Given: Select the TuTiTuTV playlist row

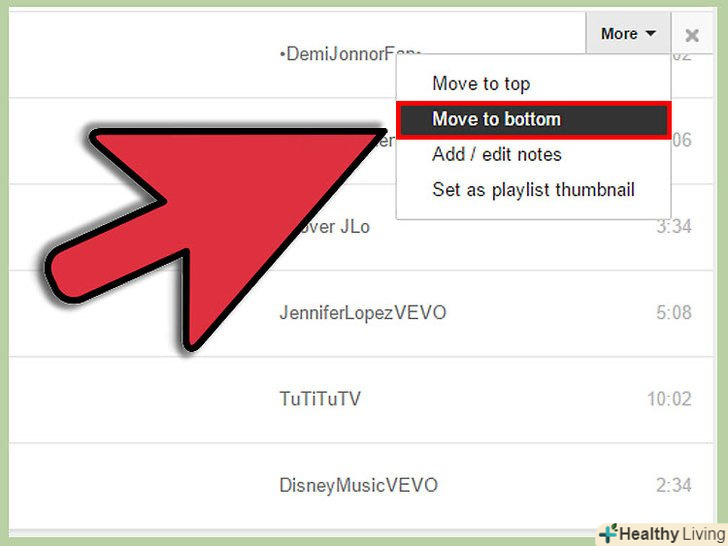Looking at the screenshot, I should (x=361, y=400).
